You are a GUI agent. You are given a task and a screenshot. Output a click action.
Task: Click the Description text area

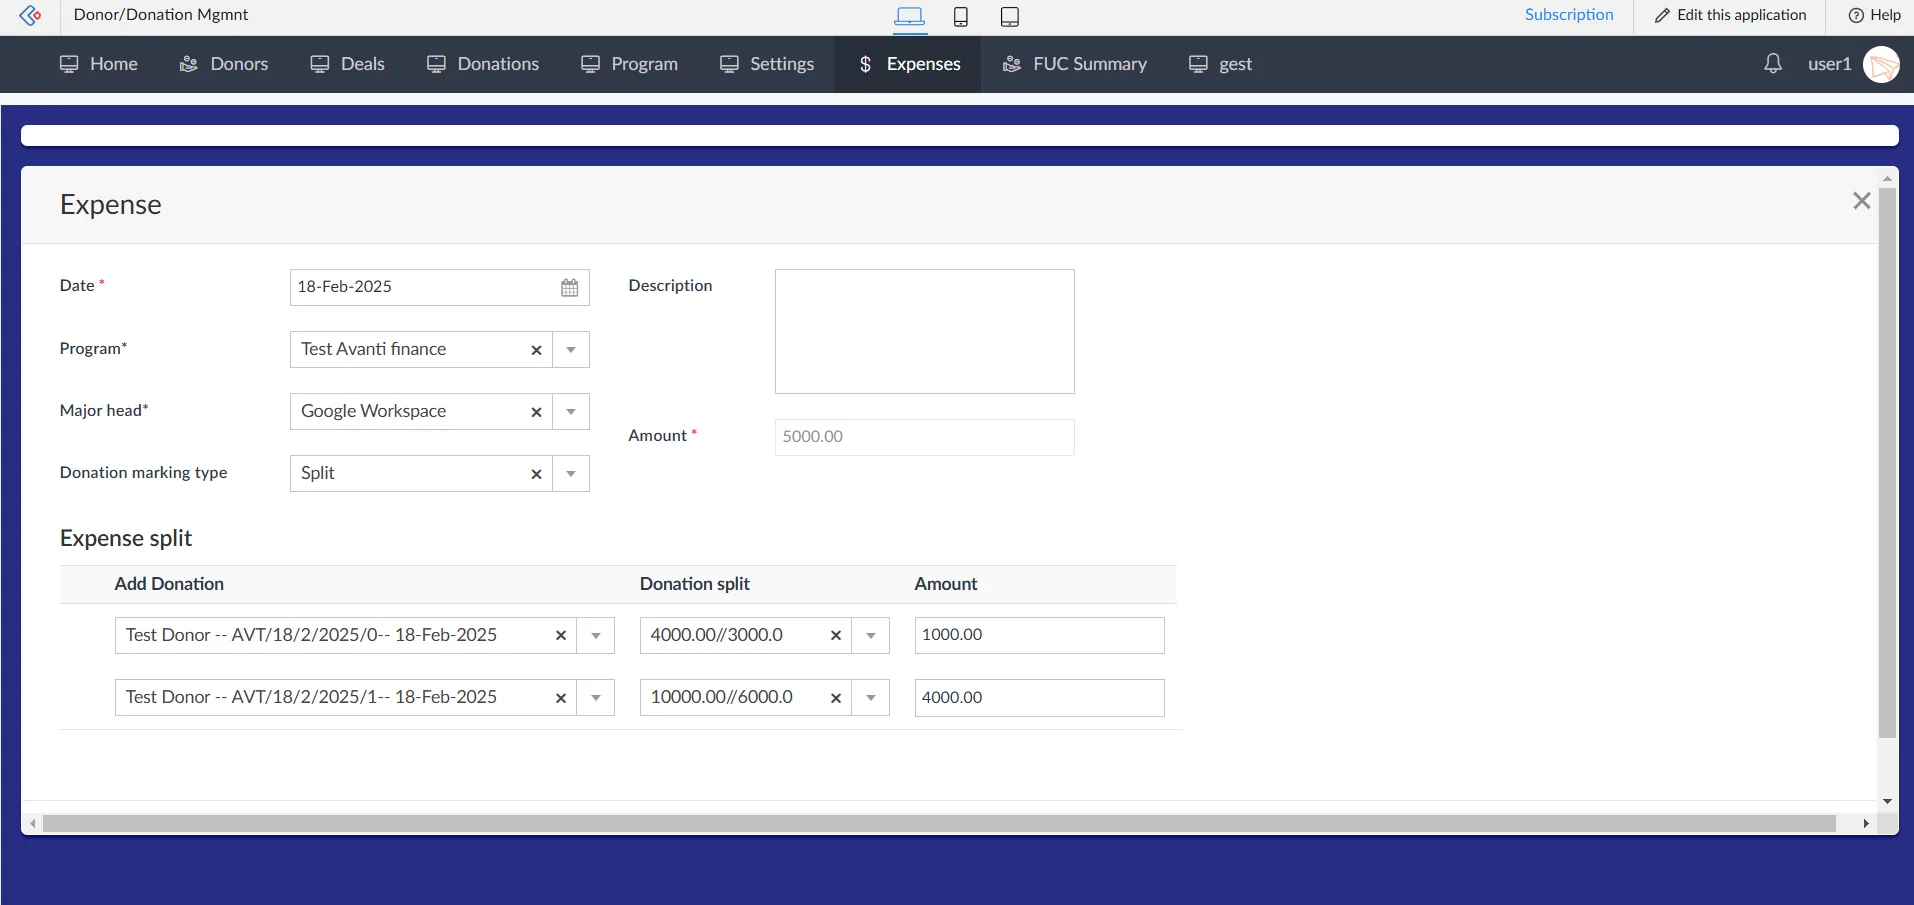click(x=925, y=331)
